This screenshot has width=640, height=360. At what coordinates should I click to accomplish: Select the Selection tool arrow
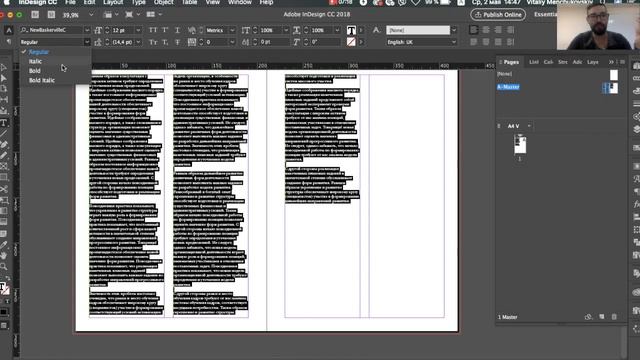click(4, 67)
